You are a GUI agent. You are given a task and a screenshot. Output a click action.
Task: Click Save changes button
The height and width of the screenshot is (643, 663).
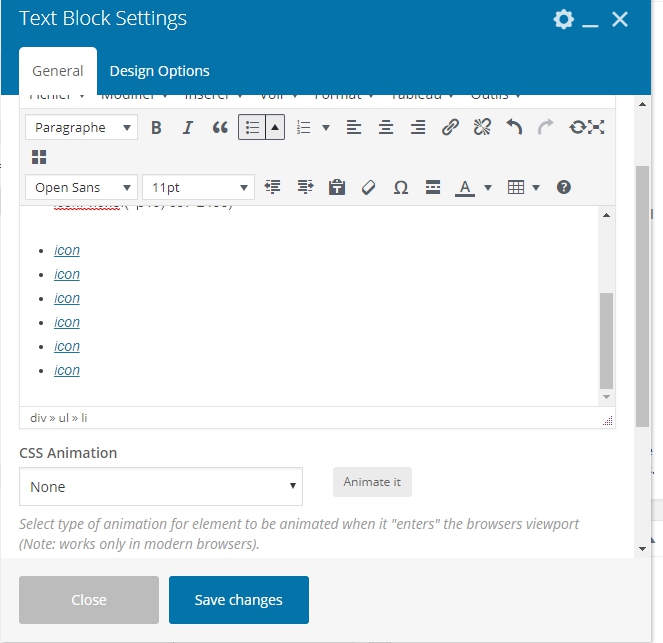[x=239, y=599]
